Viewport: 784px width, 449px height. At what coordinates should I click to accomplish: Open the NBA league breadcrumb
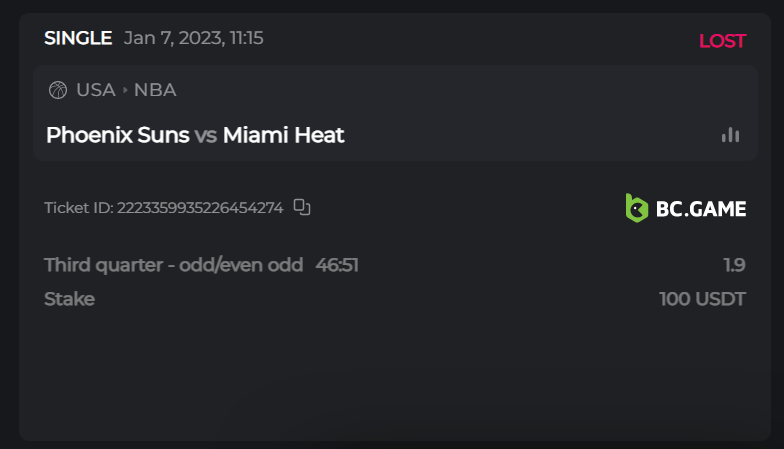point(155,90)
